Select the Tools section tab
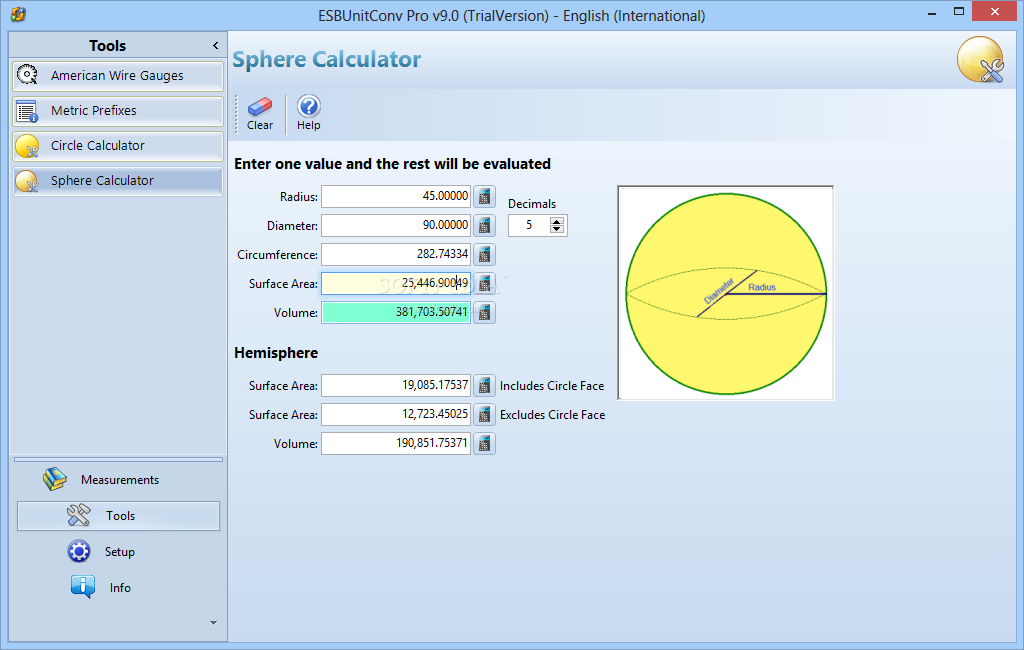 118,516
